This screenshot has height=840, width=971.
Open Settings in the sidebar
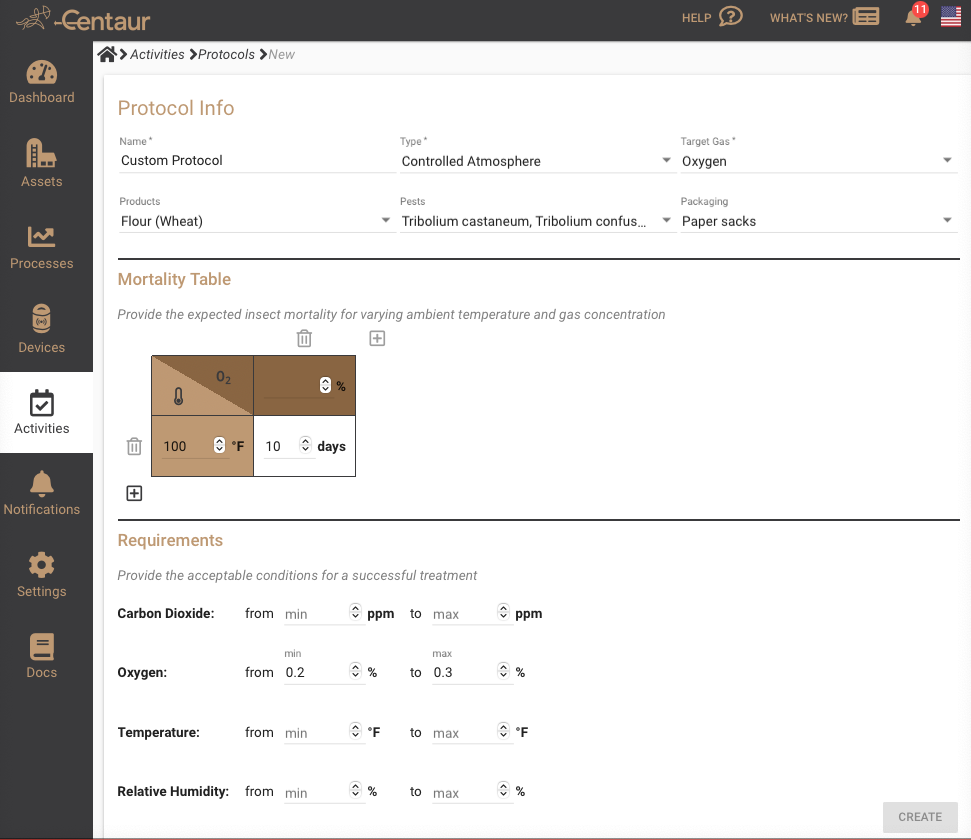point(42,575)
